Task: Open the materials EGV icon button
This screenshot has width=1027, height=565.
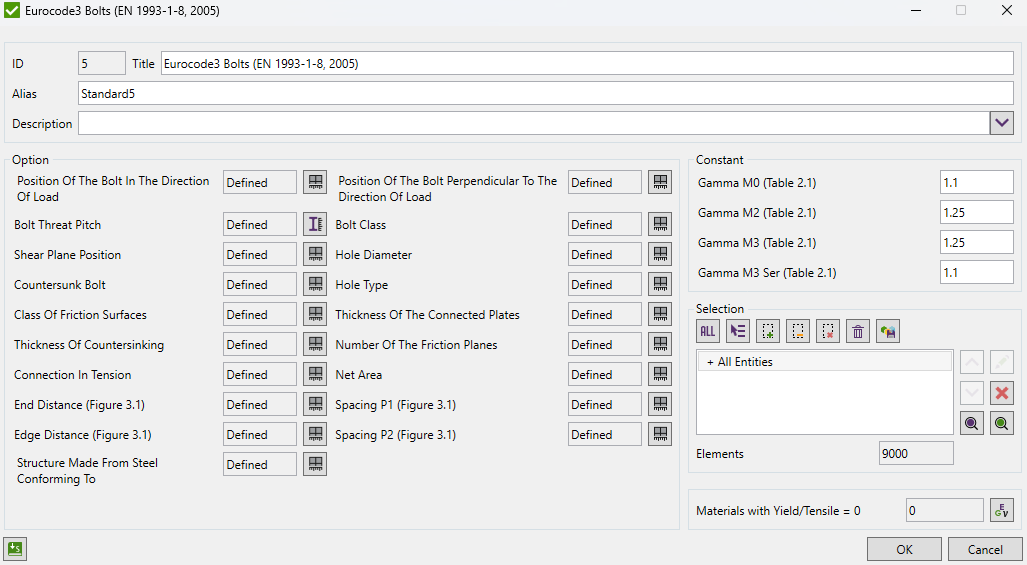Action: pos(1001,510)
